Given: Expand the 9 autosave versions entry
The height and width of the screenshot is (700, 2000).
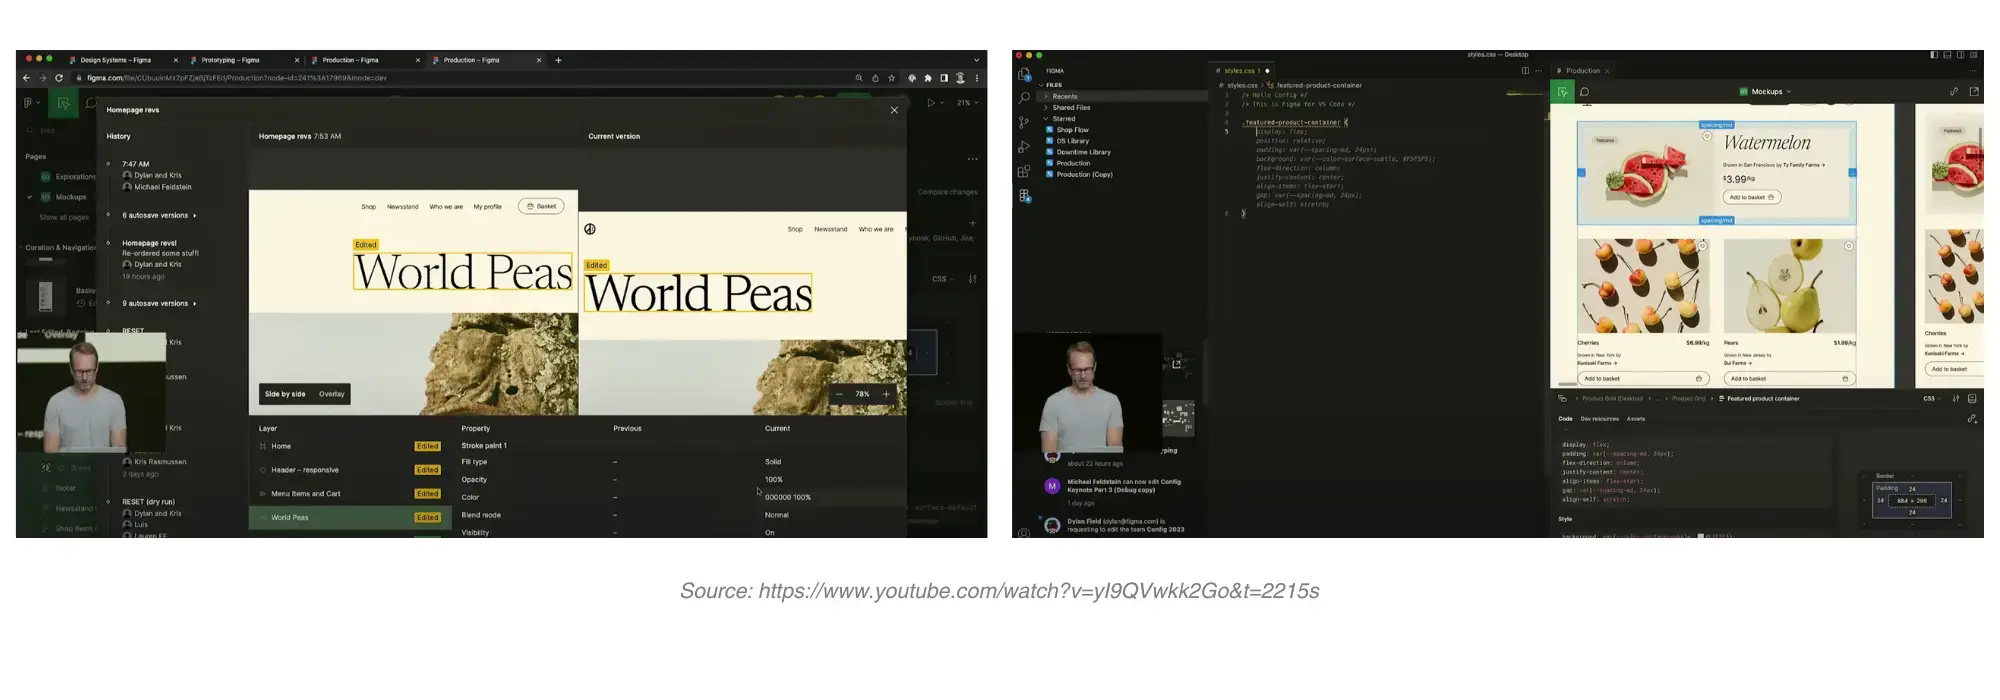Looking at the screenshot, I should point(159,303).
